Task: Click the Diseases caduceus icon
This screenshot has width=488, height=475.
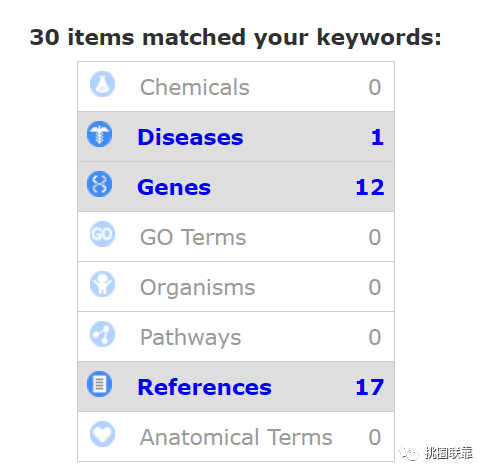Action: pyautogui.click(x=99, y=134)
